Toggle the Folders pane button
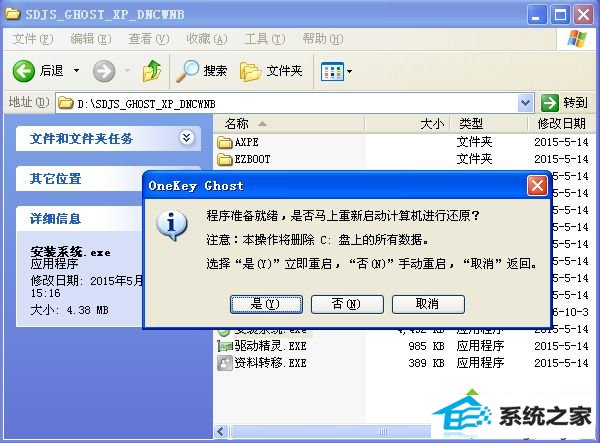600x443 pixels. point(271,71)
